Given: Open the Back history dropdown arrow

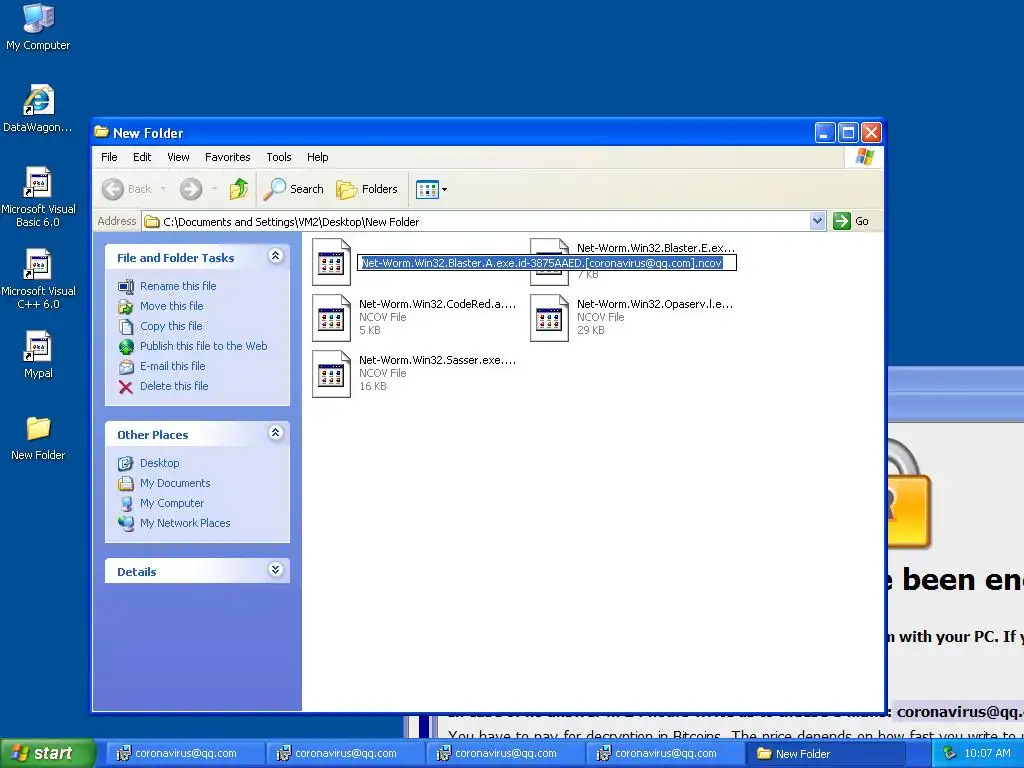Looking at the screenshot, I should (163, 189).
